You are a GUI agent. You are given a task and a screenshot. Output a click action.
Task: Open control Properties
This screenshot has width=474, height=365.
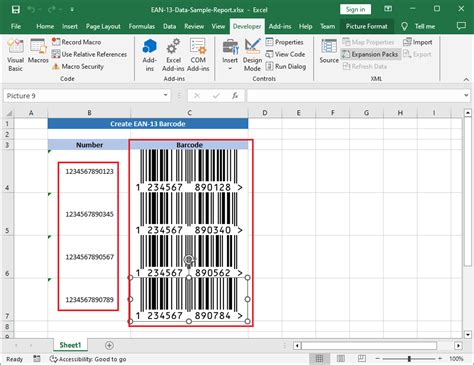pos(284,42)
